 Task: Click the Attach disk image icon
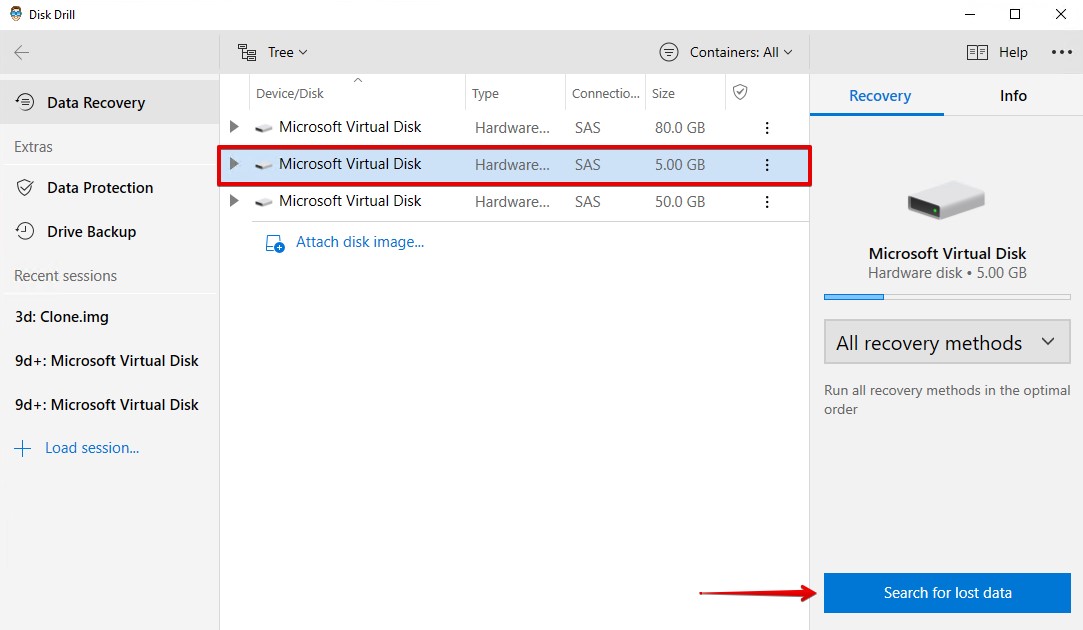pyautogui.click(x=275, y=243)
